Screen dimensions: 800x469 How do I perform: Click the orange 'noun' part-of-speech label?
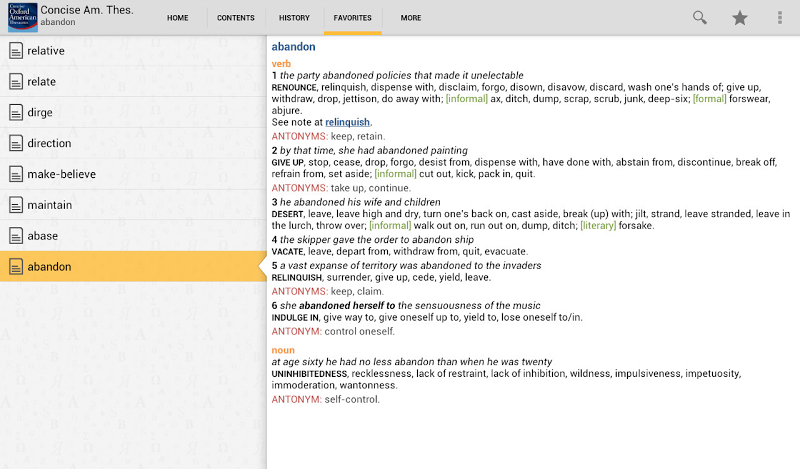pyautogui.click(x=283, y=350)
